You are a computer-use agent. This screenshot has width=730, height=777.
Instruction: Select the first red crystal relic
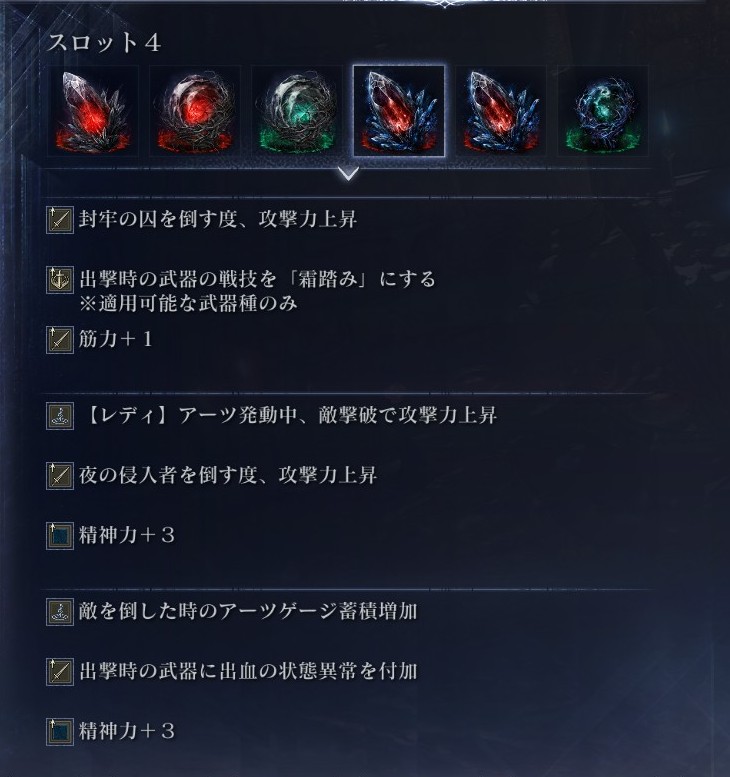94,111
